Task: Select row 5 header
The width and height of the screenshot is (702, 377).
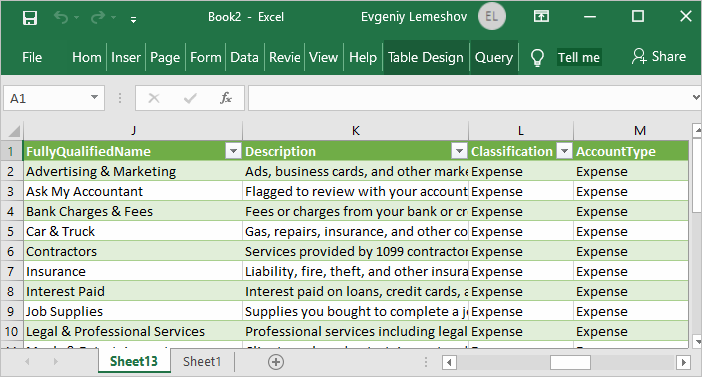Action: [11, 231]
